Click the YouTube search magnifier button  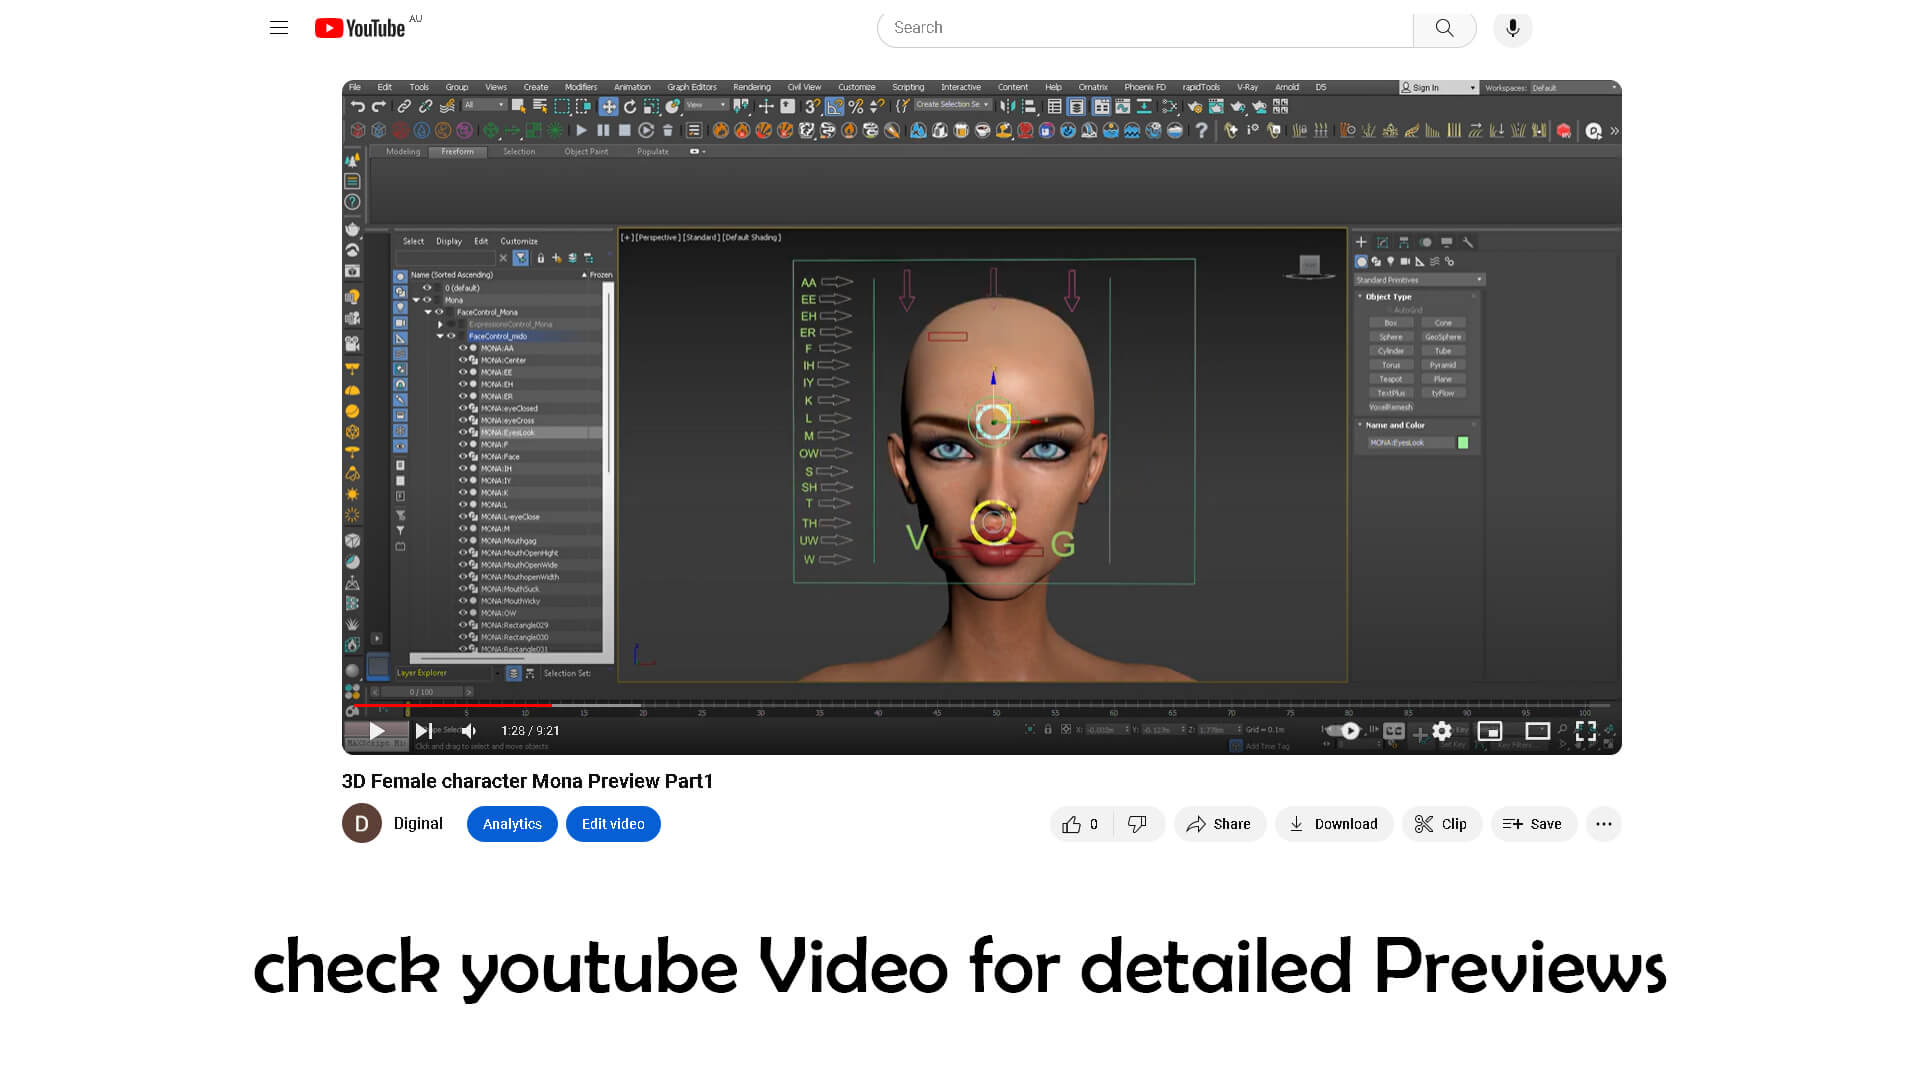tap(1444, 28)
